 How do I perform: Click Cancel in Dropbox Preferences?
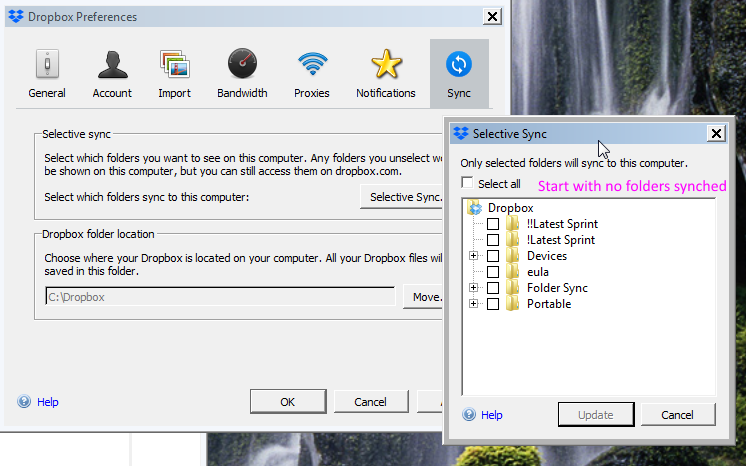click(x=371, y=402)
